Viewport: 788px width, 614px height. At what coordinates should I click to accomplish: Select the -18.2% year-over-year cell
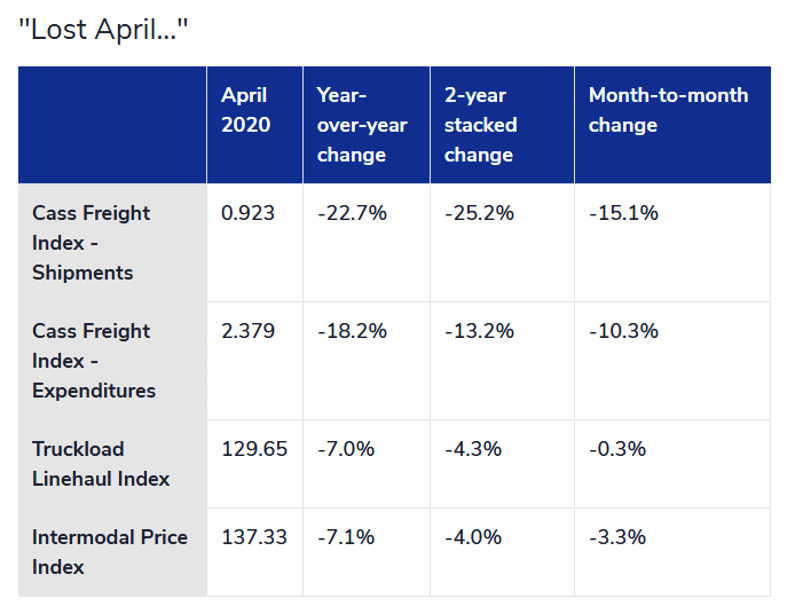coord(351,331)
